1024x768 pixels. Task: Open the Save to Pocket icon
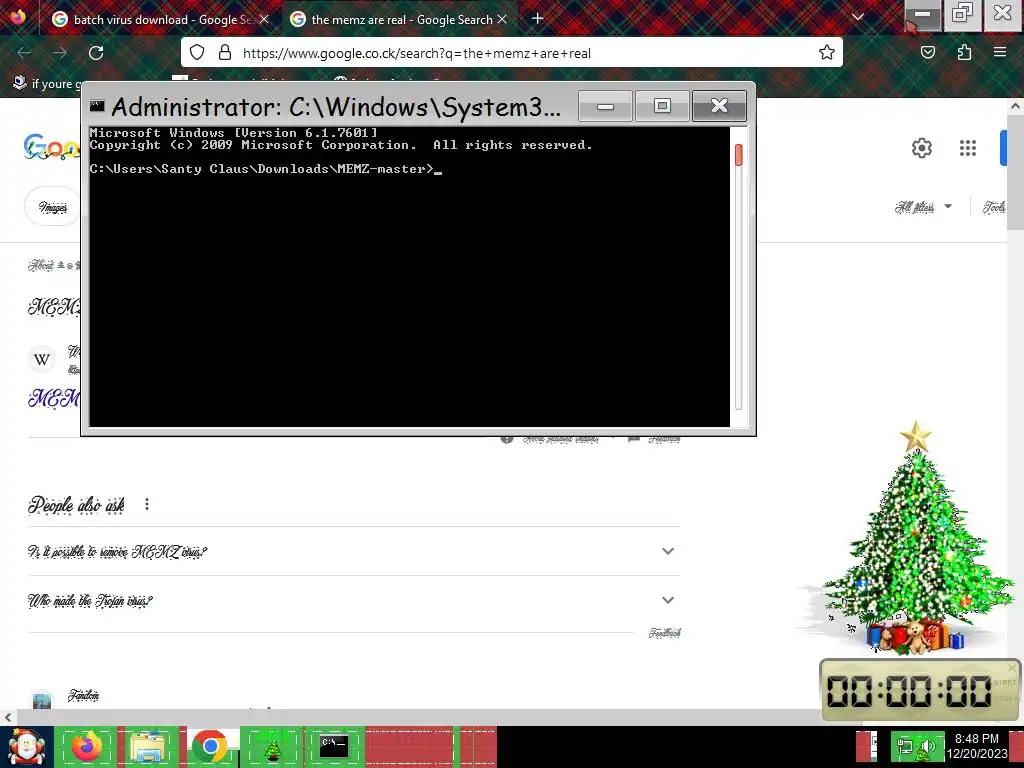[x=928, y=52]
